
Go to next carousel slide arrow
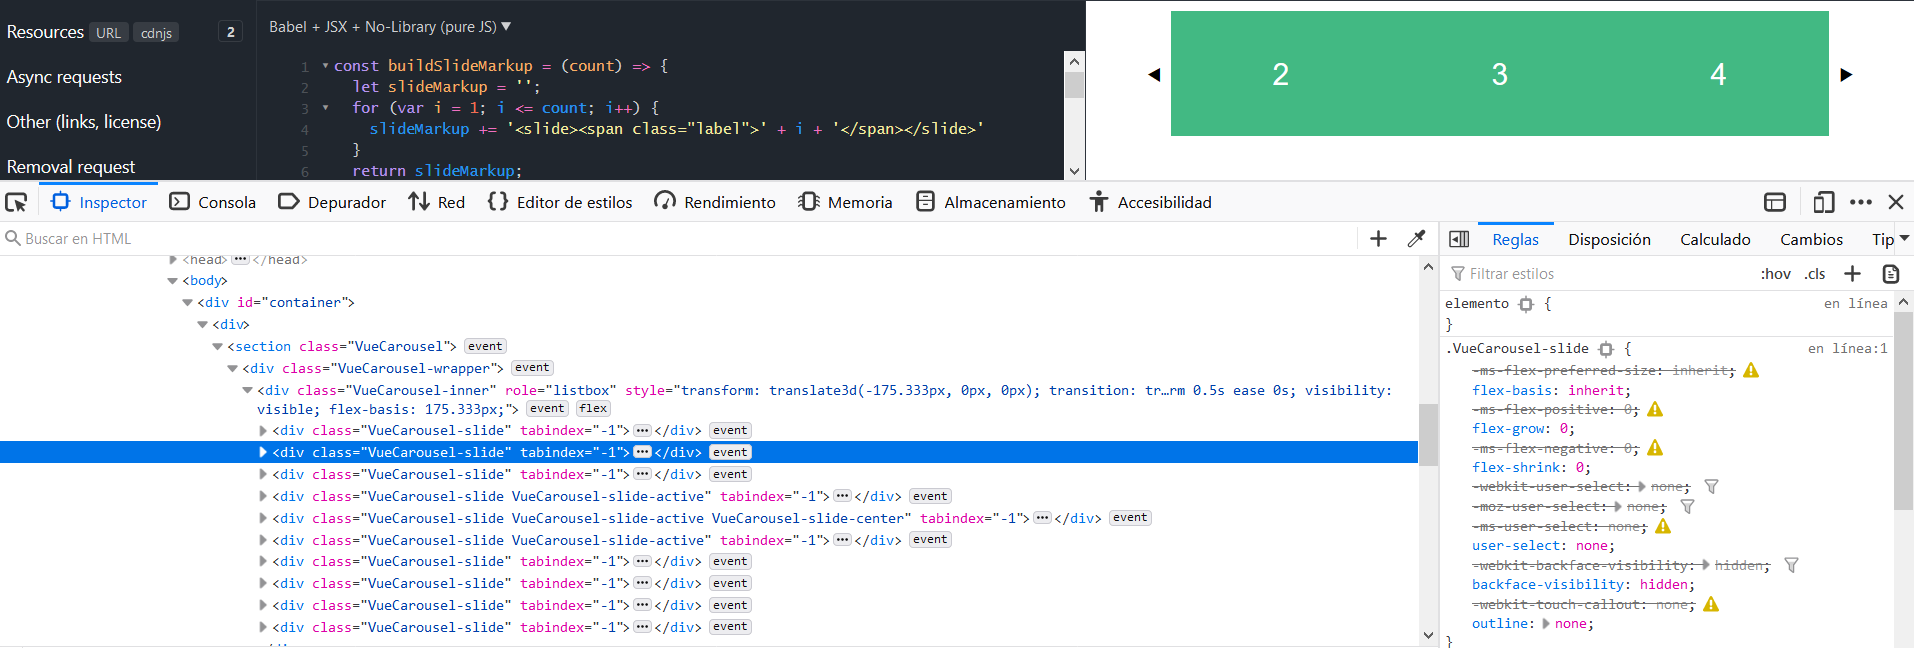[x=1846, y=75]
